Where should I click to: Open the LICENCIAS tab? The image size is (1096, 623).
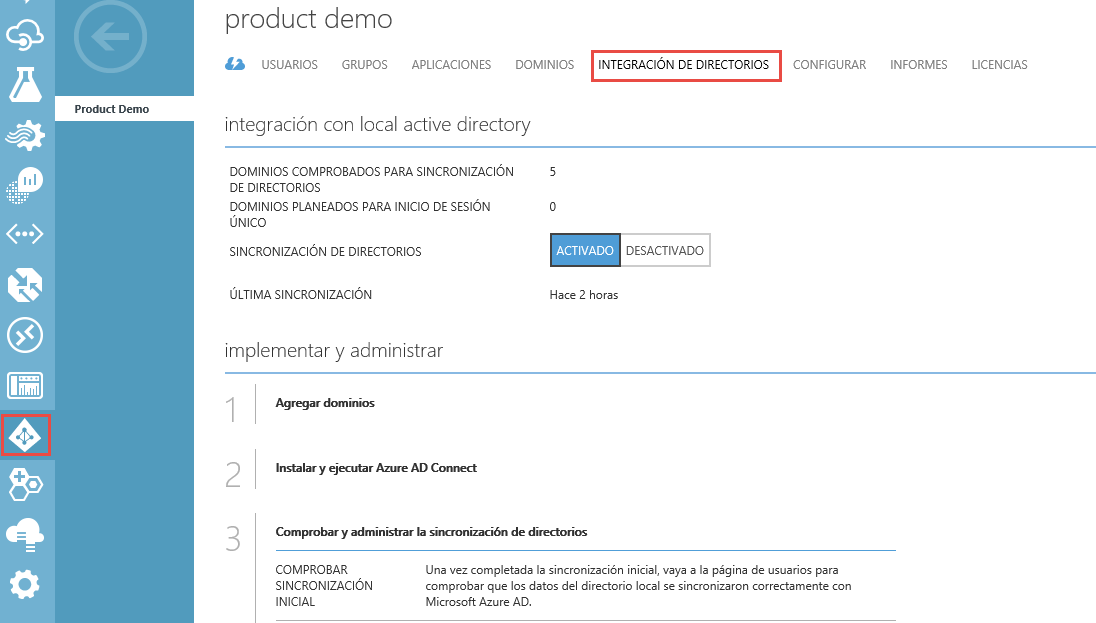click(x=998, y=65)
